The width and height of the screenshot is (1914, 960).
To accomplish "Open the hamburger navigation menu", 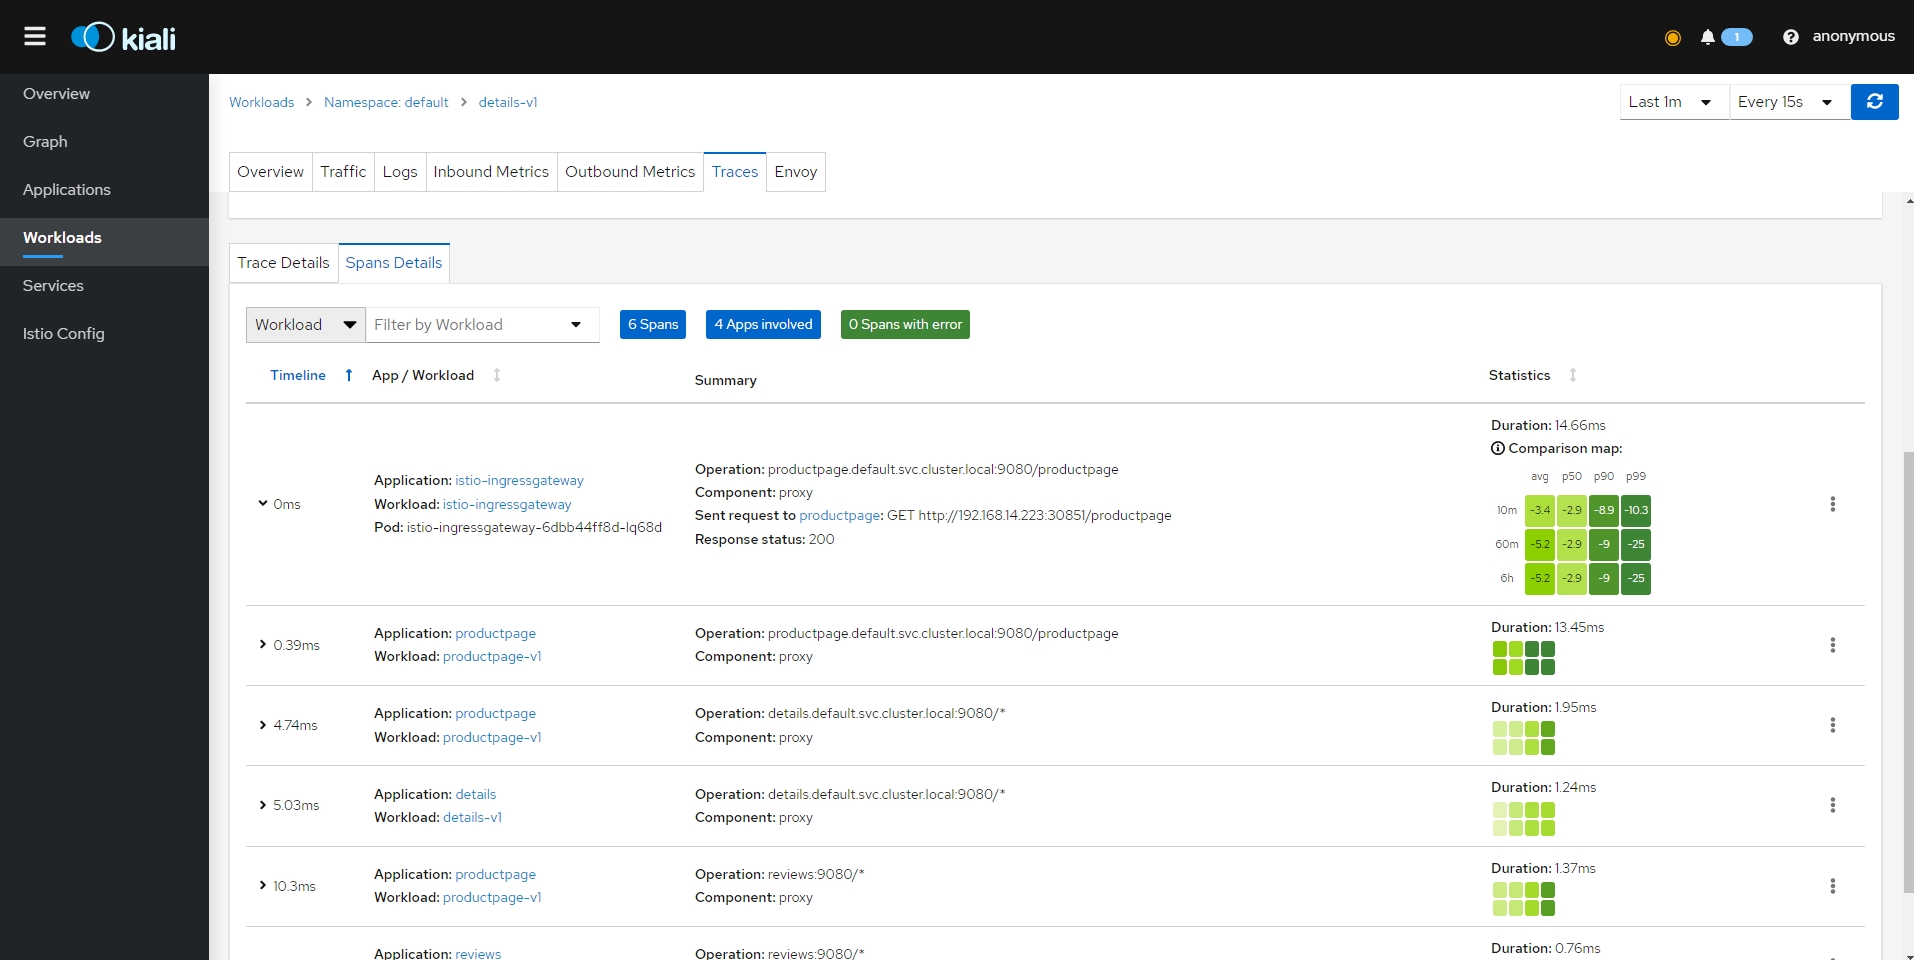I will [35, 37].
